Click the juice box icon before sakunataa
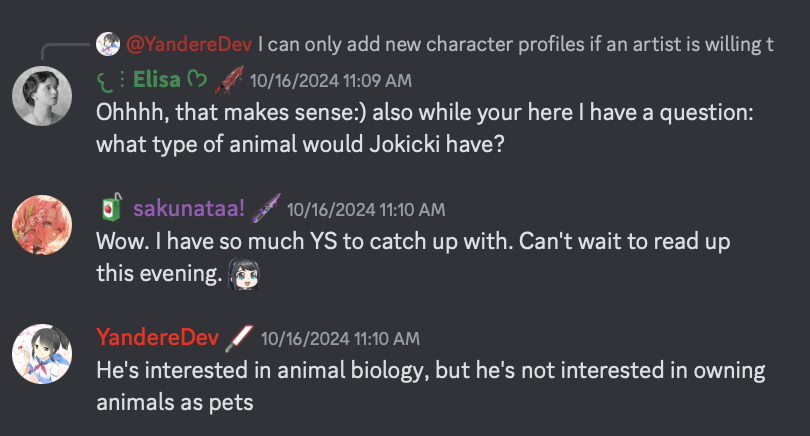810x436 pixels. tap(110, 209)
